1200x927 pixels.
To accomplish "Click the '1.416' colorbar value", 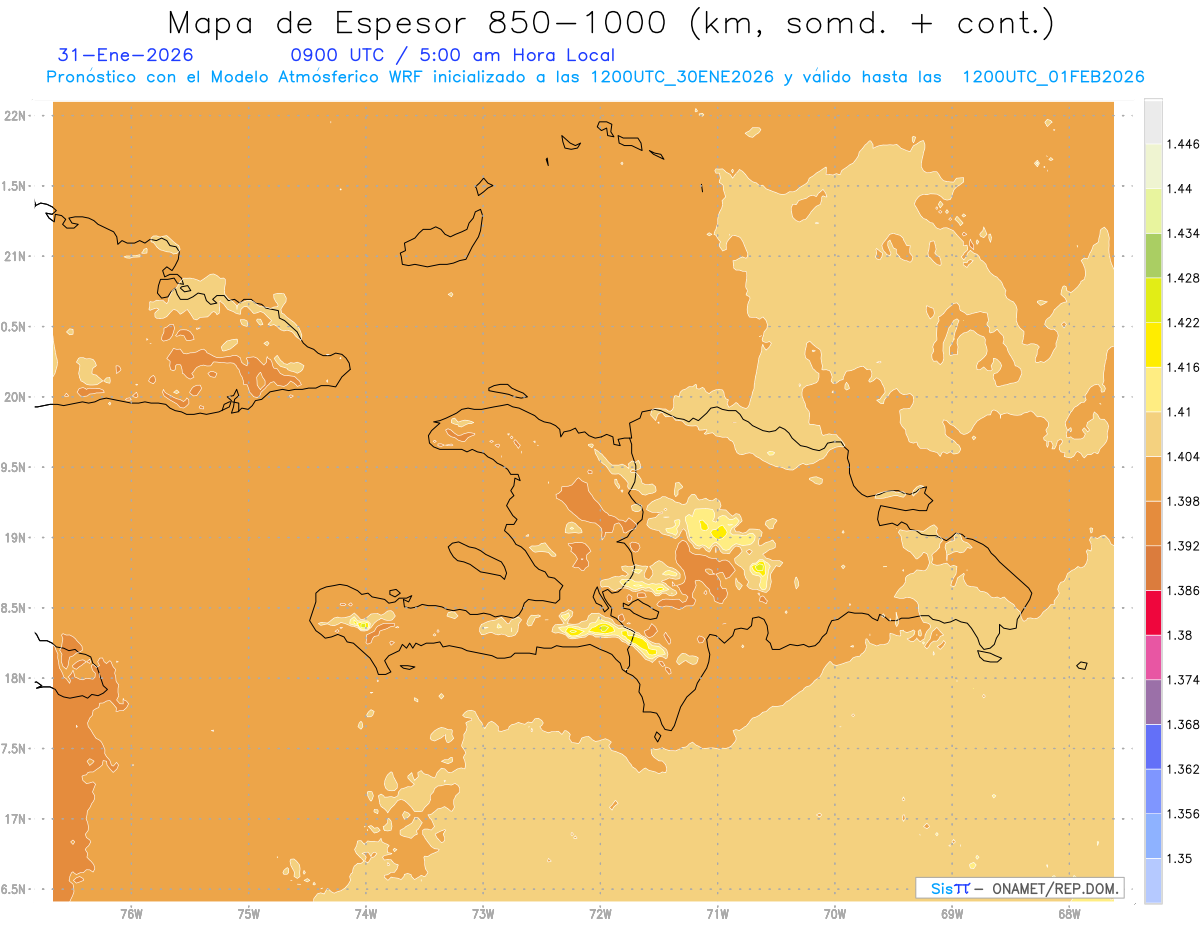I will tap(1183, 368).
